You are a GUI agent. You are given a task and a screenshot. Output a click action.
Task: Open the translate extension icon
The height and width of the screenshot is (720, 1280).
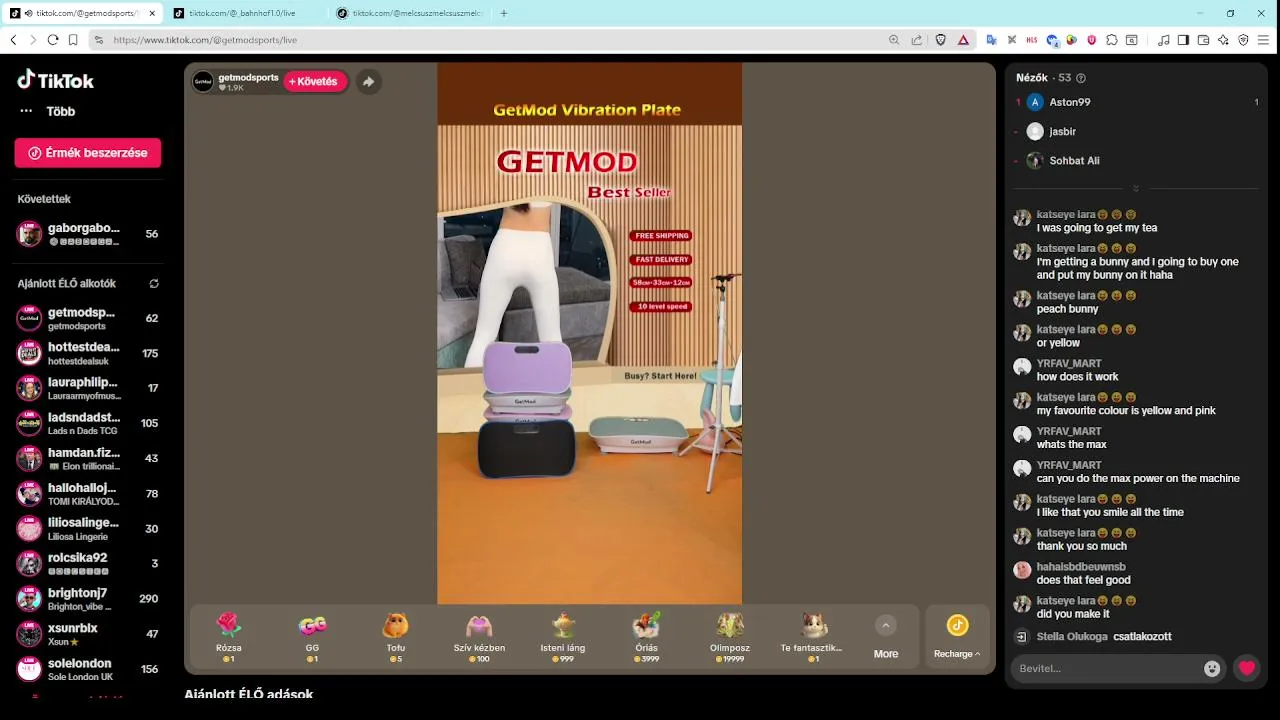coord(991,40)
